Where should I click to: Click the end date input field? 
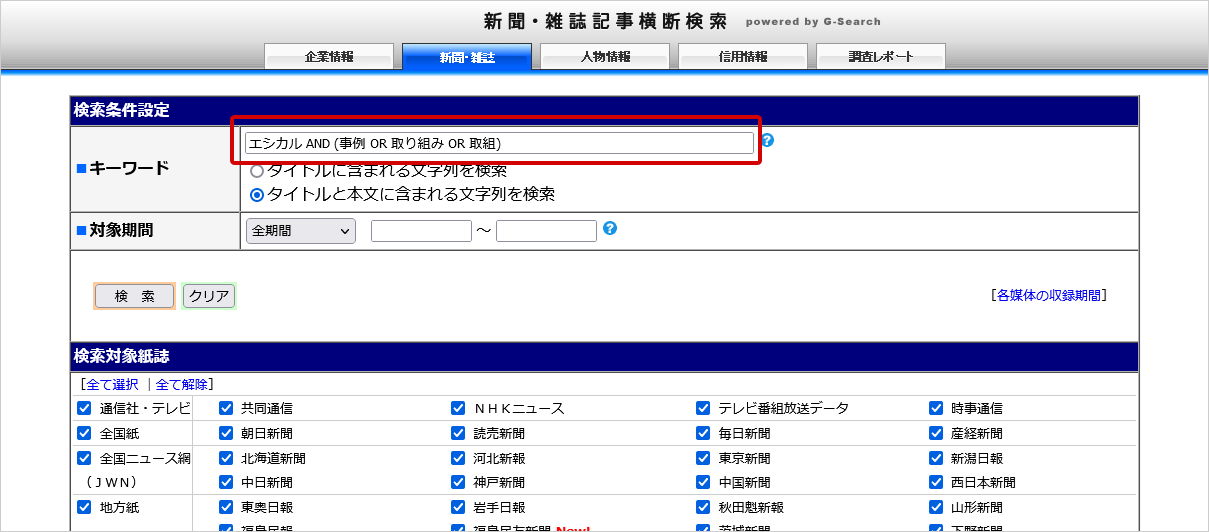click(x=546, y=231)
